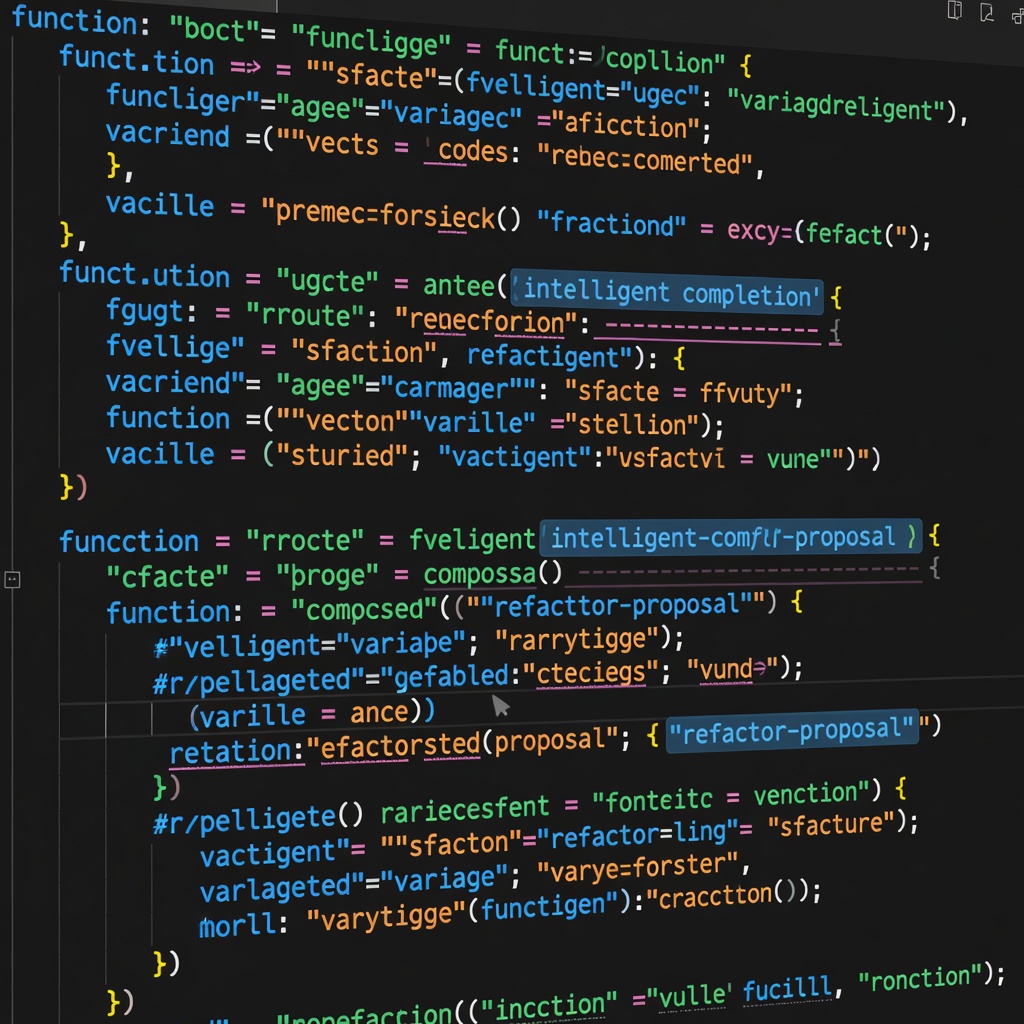Click the string "rarrytigge"
Screen dimensions: 1024x1024
coord(577,639)
